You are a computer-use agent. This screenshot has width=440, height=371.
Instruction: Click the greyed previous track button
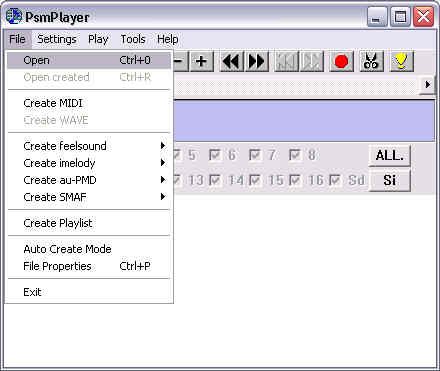pyautogui.click(x=286, y=61)
